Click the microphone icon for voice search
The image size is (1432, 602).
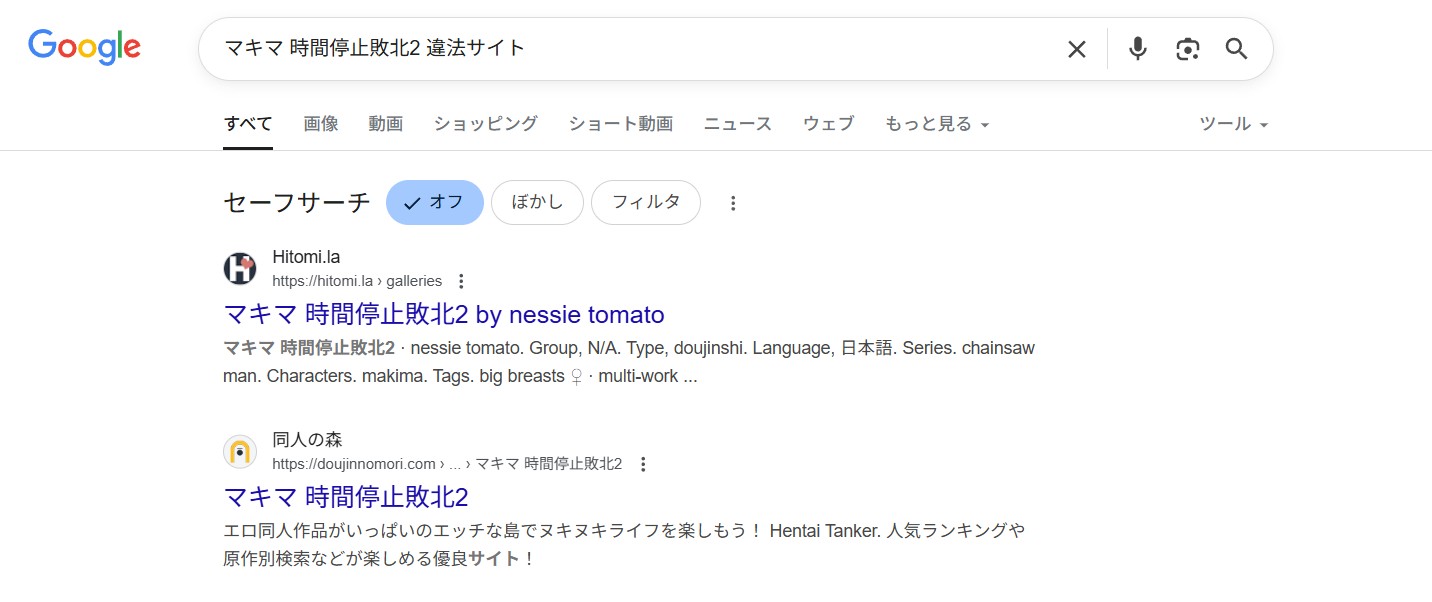click(x=1137, y=47)
